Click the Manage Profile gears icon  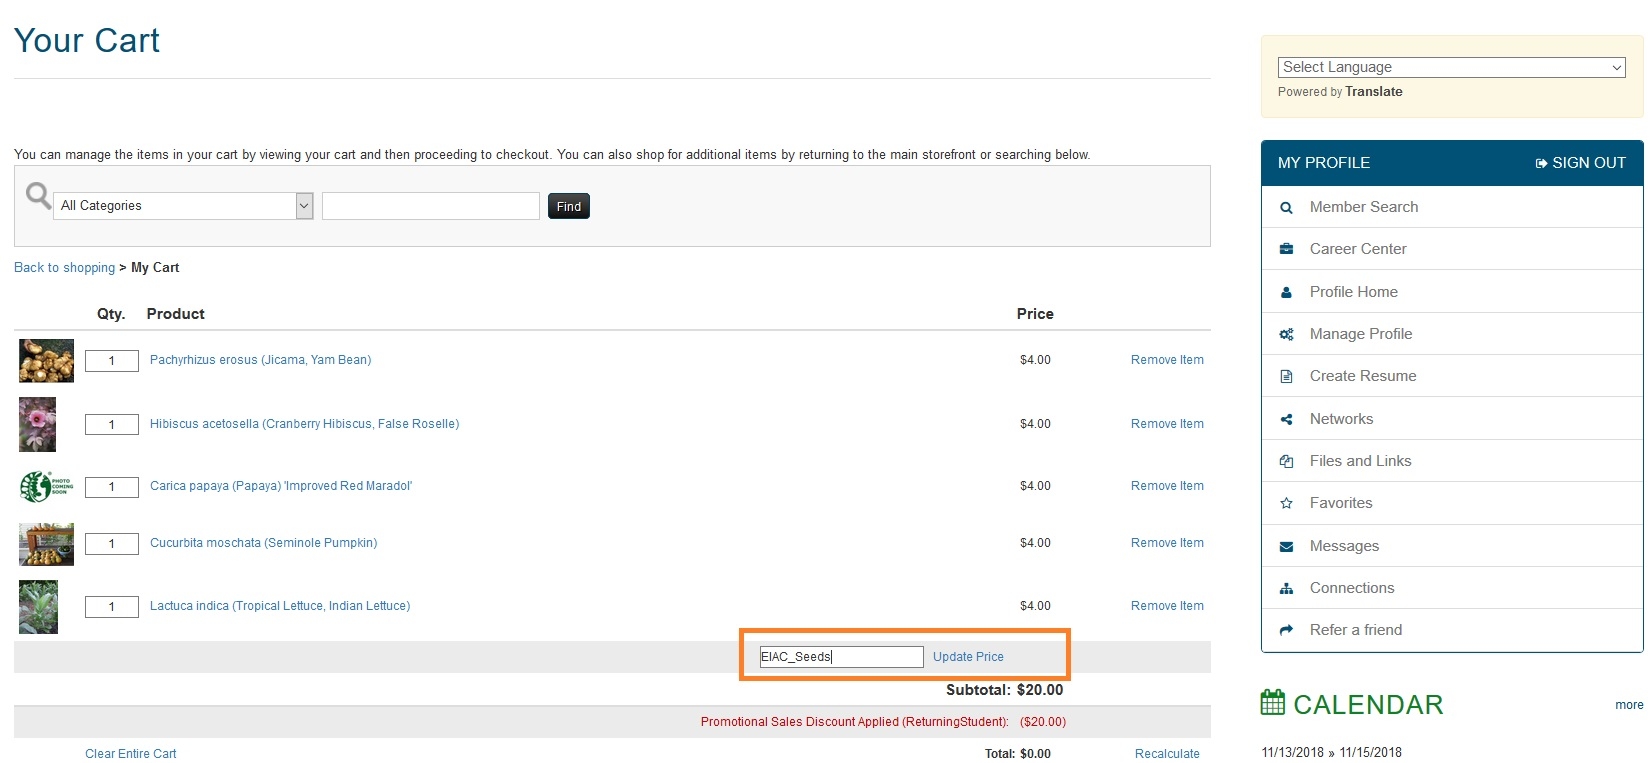pos(1286,335)
